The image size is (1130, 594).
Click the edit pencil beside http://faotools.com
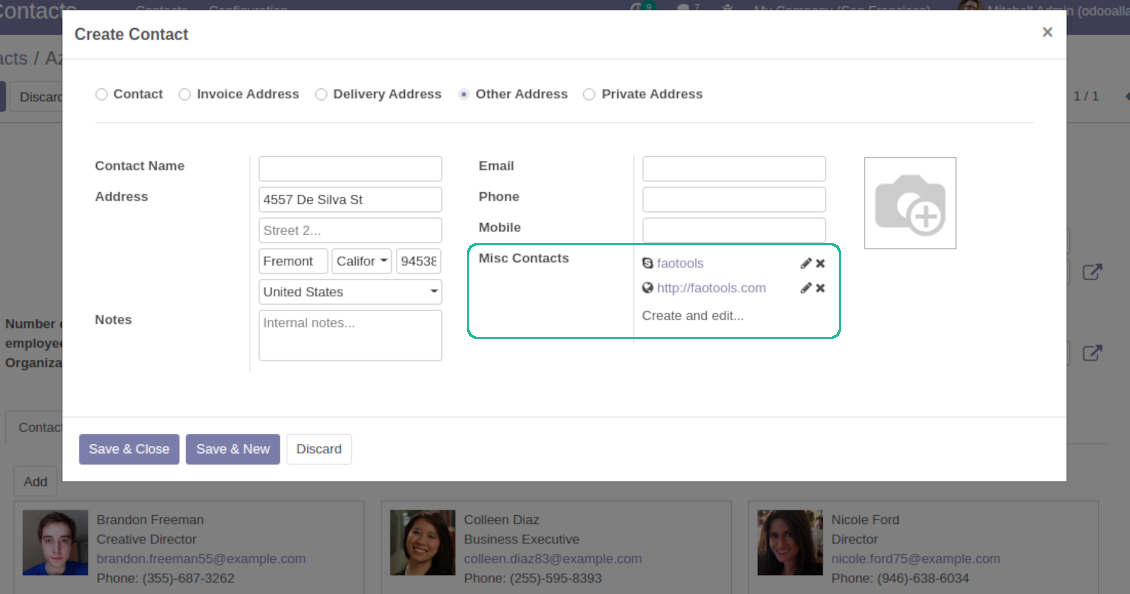click(806, 288)
